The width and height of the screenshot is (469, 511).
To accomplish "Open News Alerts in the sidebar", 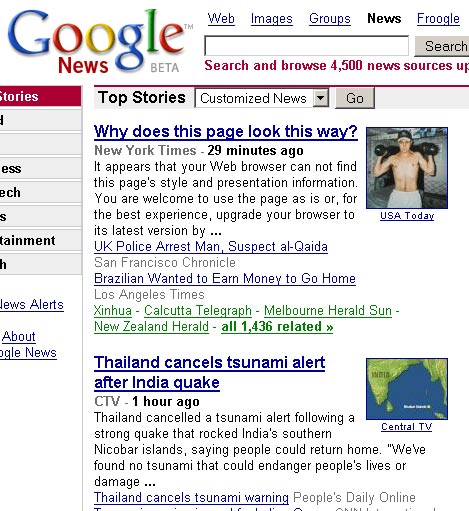I will pyautogui.click(x=32, y=305).
